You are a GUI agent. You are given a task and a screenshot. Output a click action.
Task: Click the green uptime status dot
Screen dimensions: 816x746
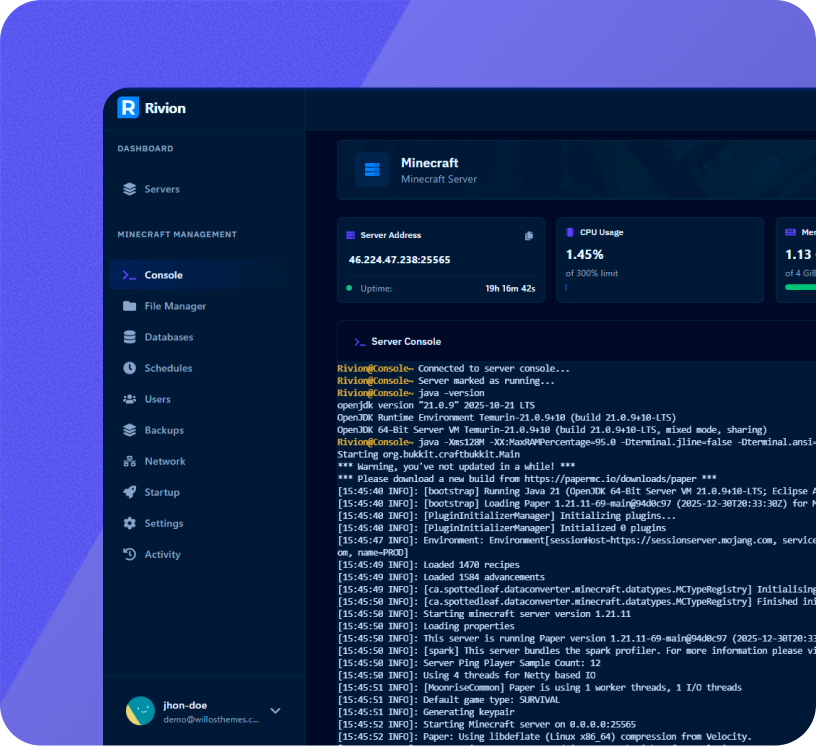tap(349, 288)
